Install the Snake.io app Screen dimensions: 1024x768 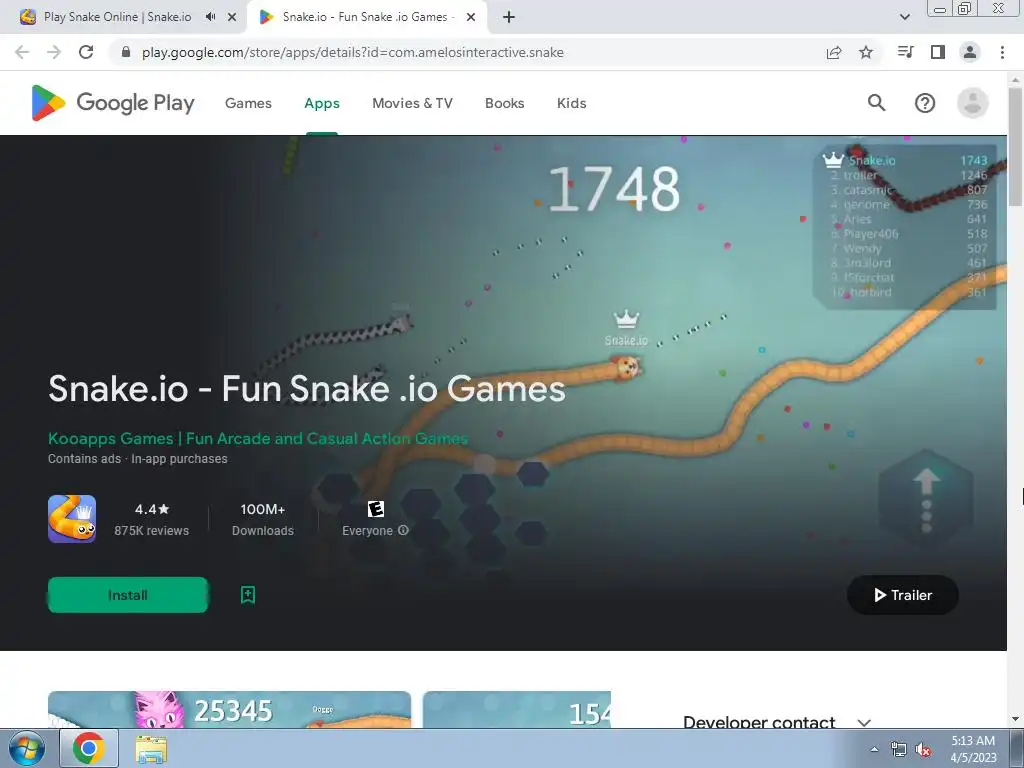coord(128,595)
